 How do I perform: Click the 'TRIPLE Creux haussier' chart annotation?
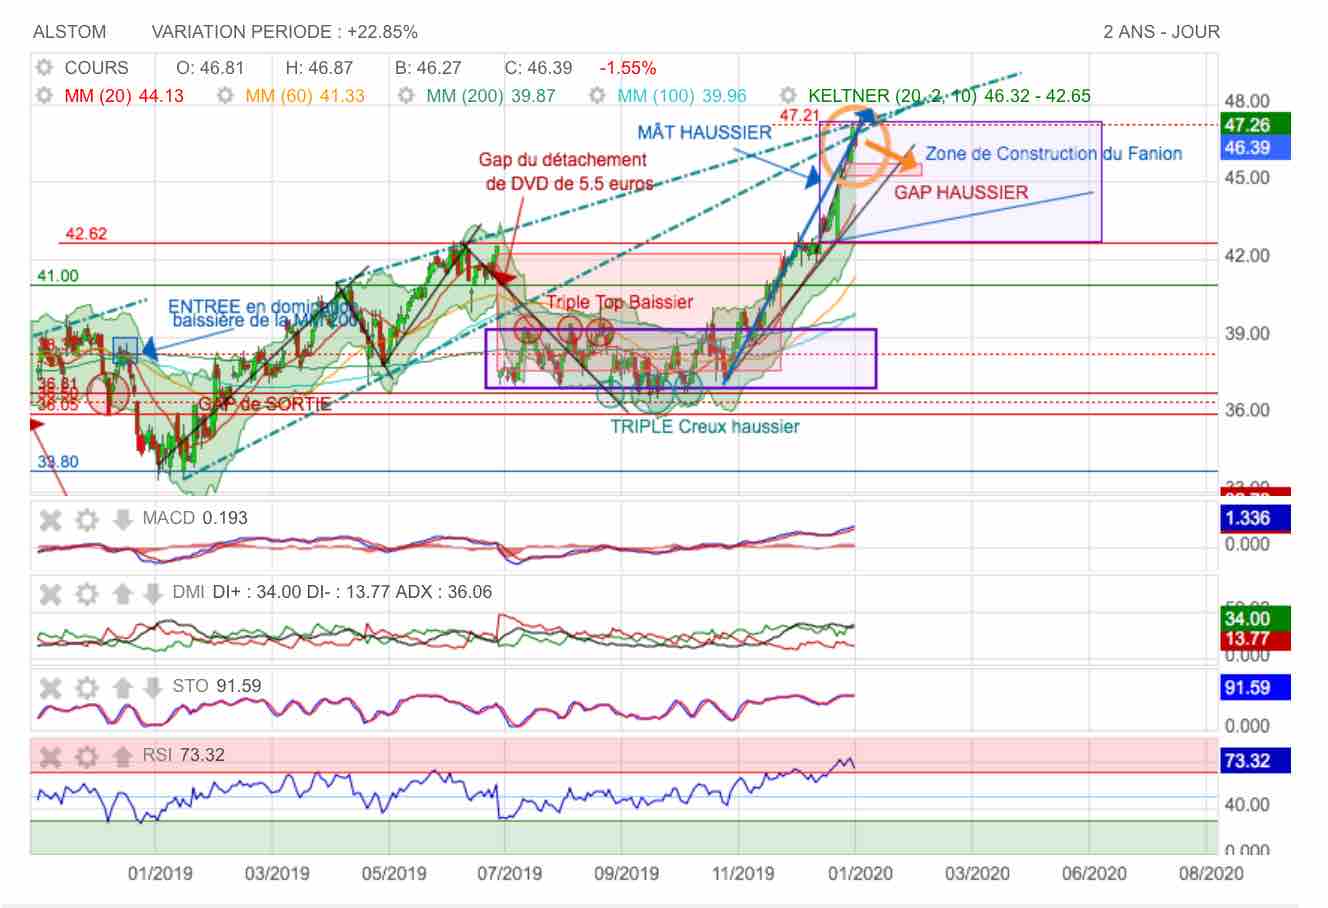tap(705, 427)
